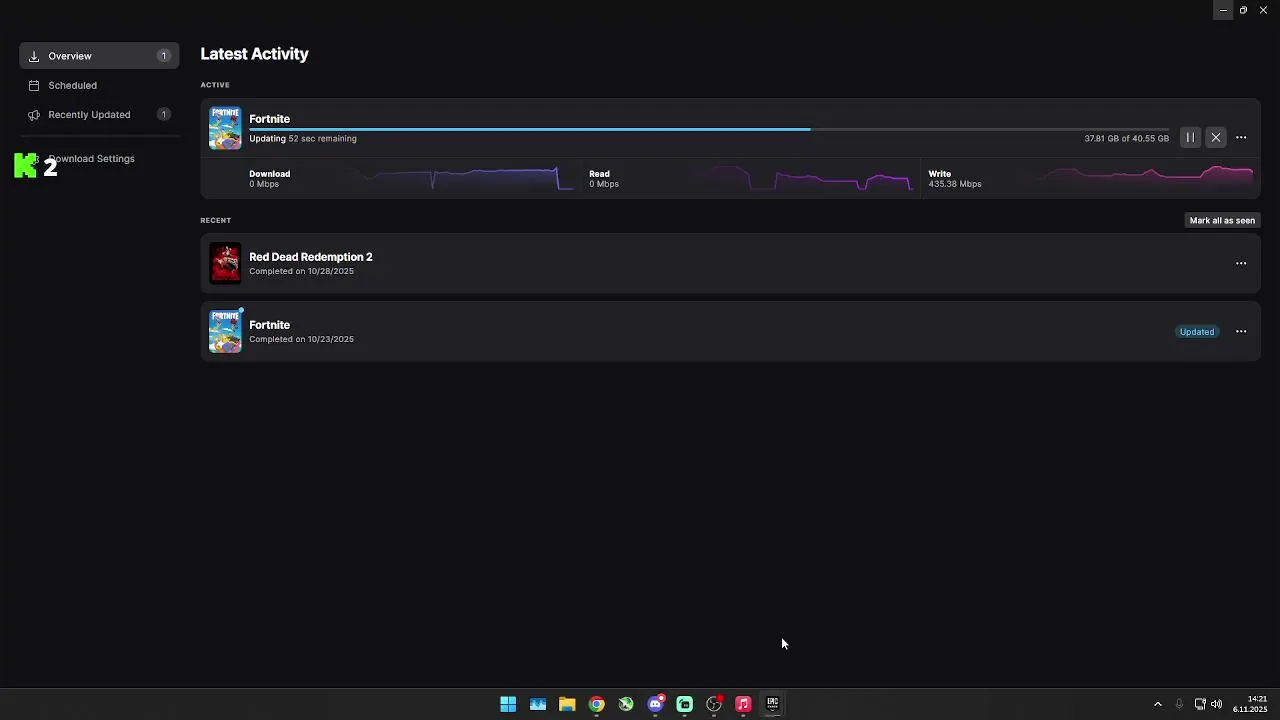The height and width of the screenshot is (720, 1280).
Task: Open the OBS icon on taskbar
Action: (714, 704)
